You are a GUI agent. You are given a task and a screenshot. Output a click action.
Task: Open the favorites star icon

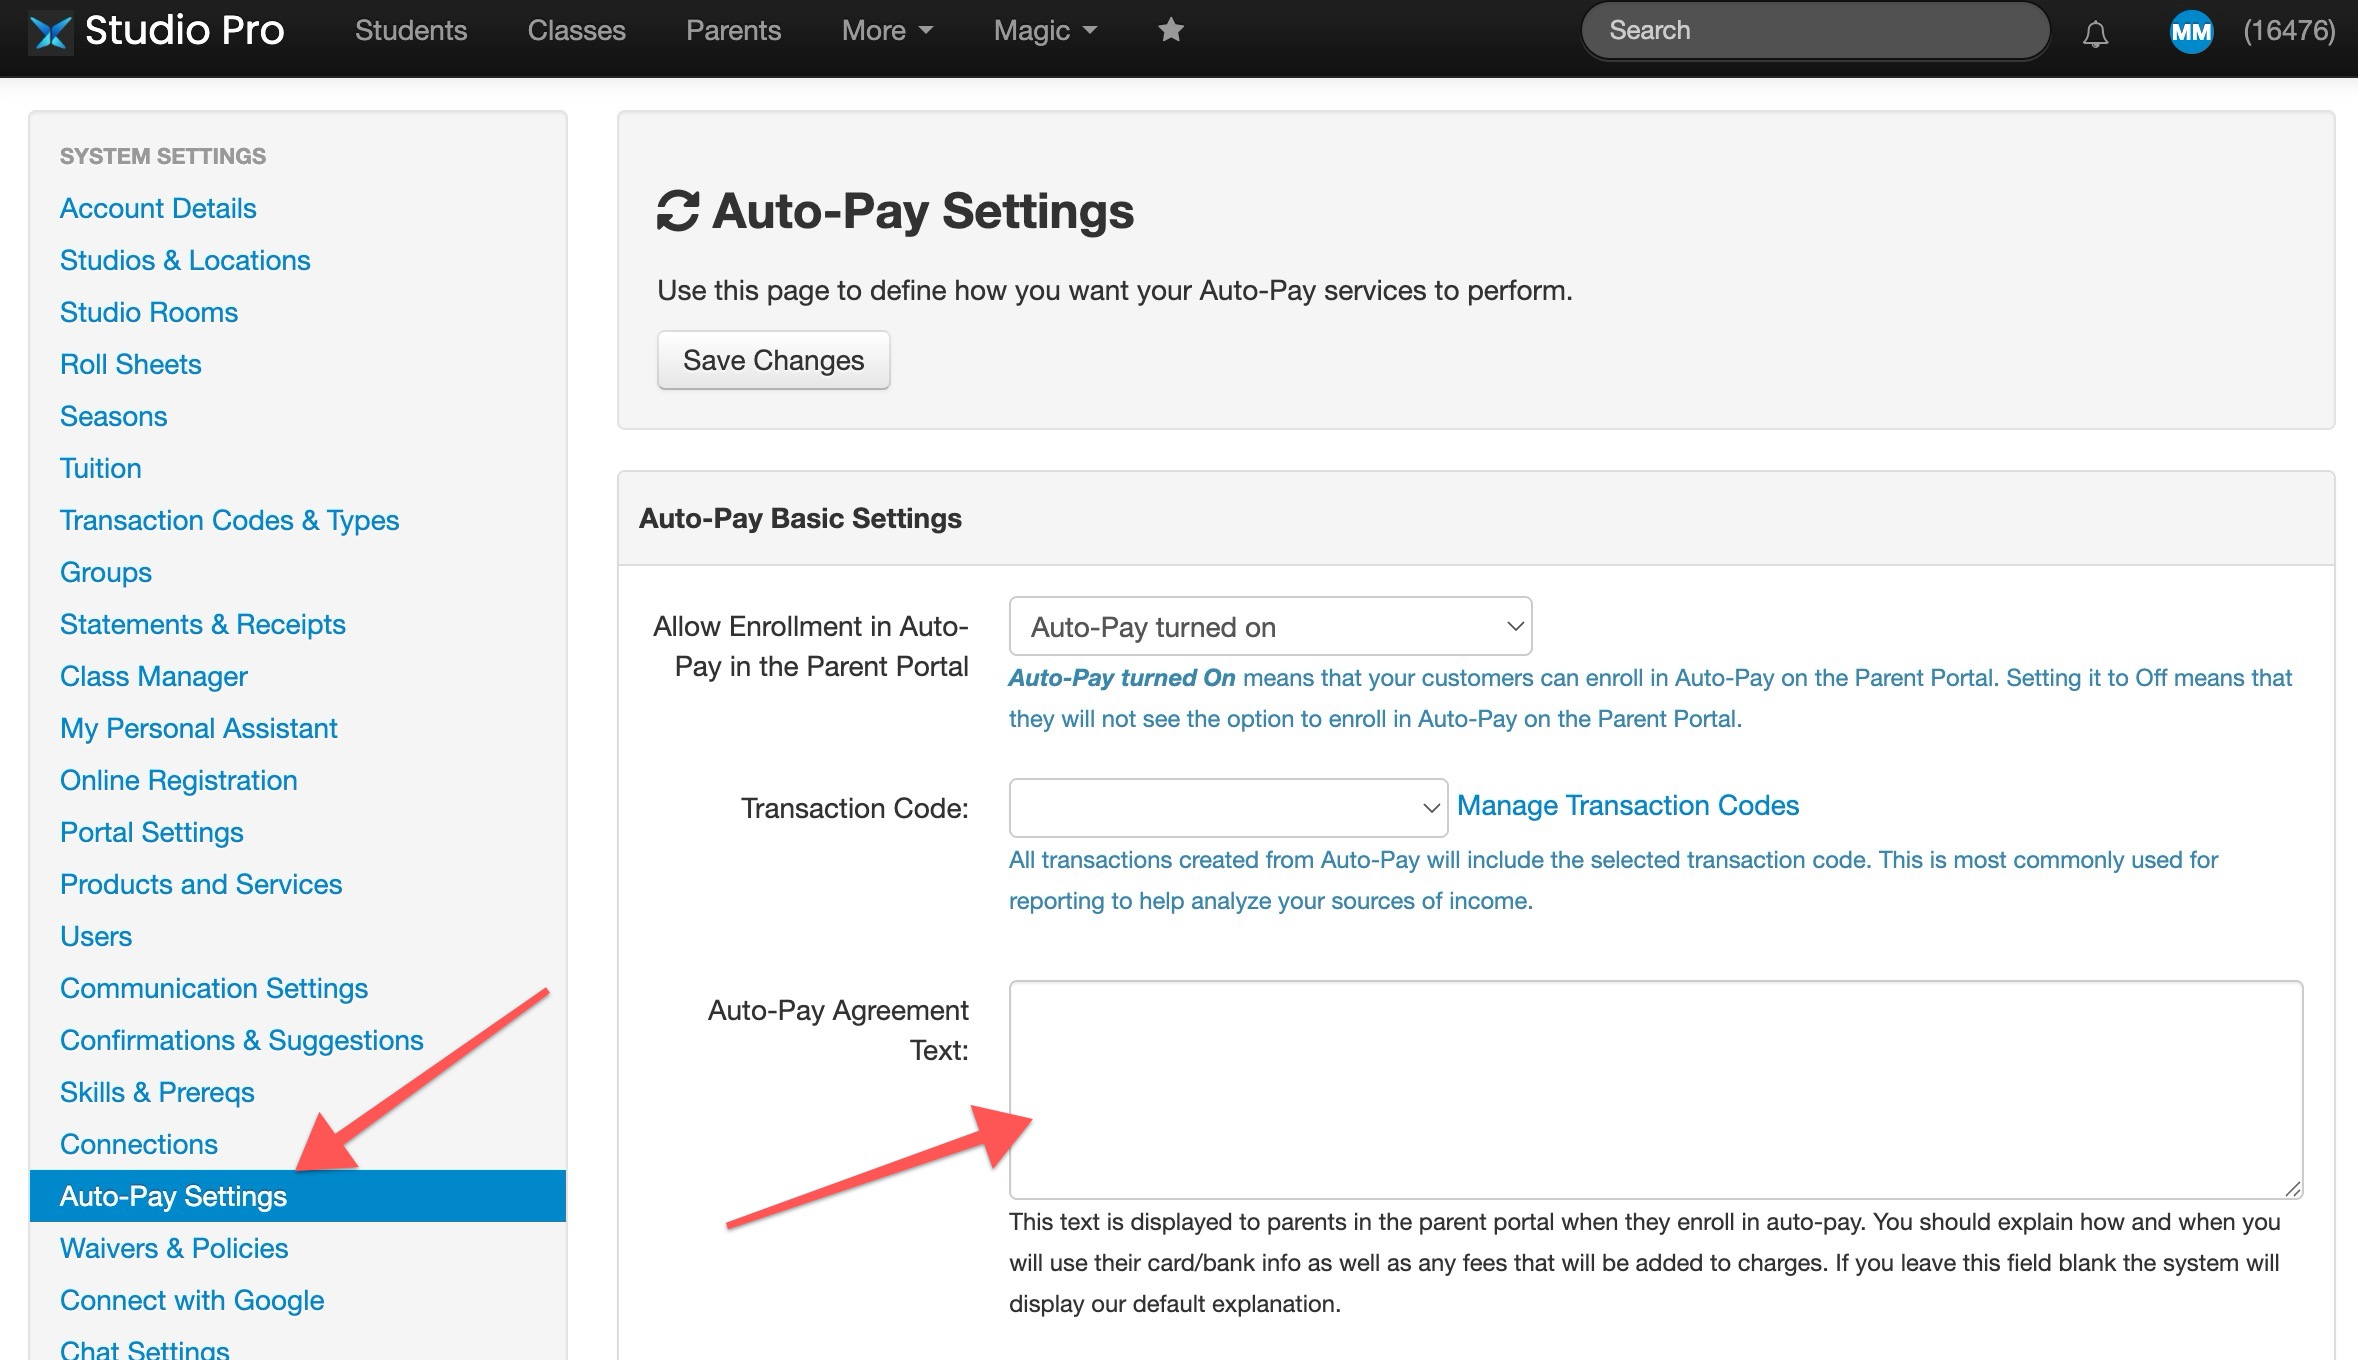pos(1170,30)
